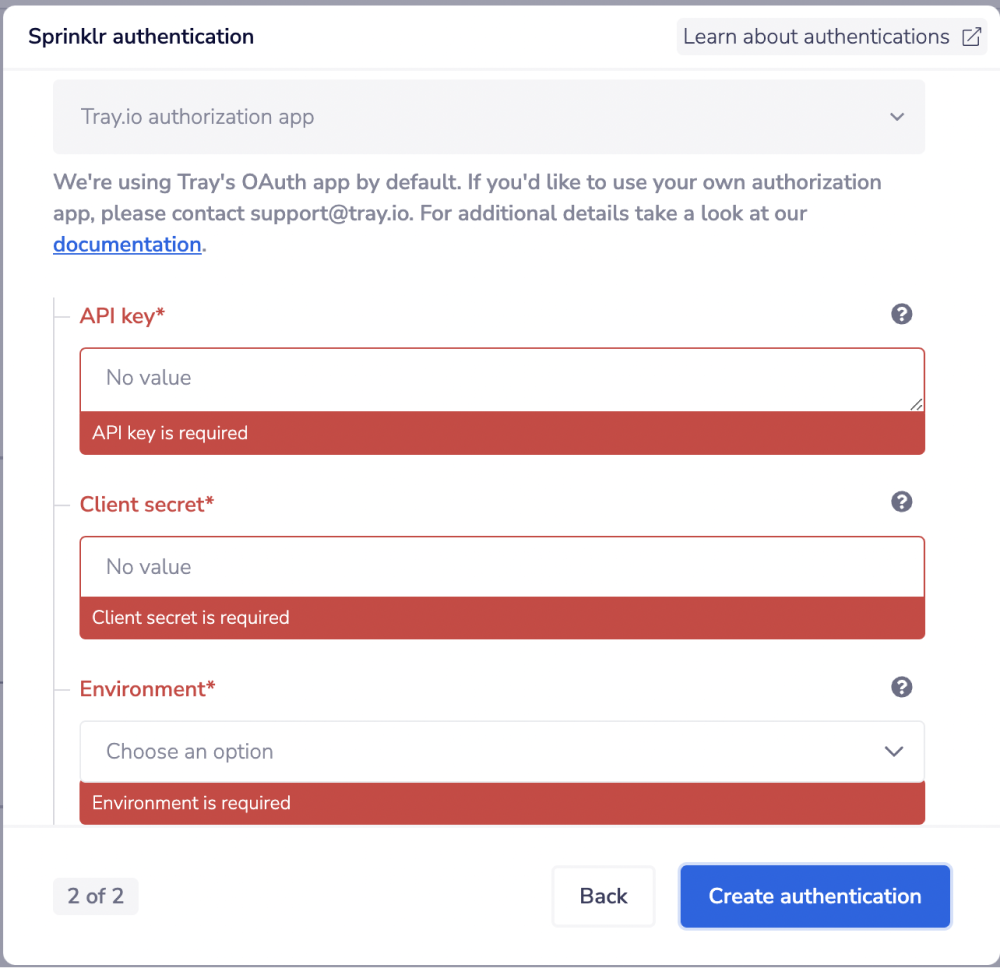This screenshot has width=1000, height=968.
Task: Click the Environment dropdown chevron arrow
Action: tap(894, 751)
